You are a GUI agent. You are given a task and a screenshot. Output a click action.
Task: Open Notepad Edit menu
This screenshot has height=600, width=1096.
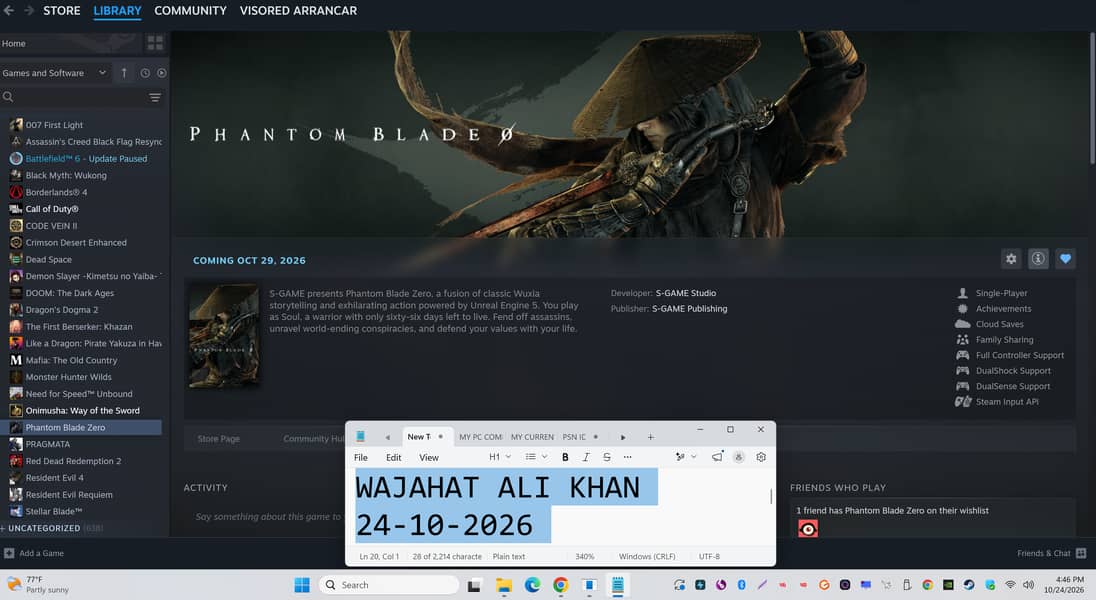pyautogui.click(x=394, y=457)
